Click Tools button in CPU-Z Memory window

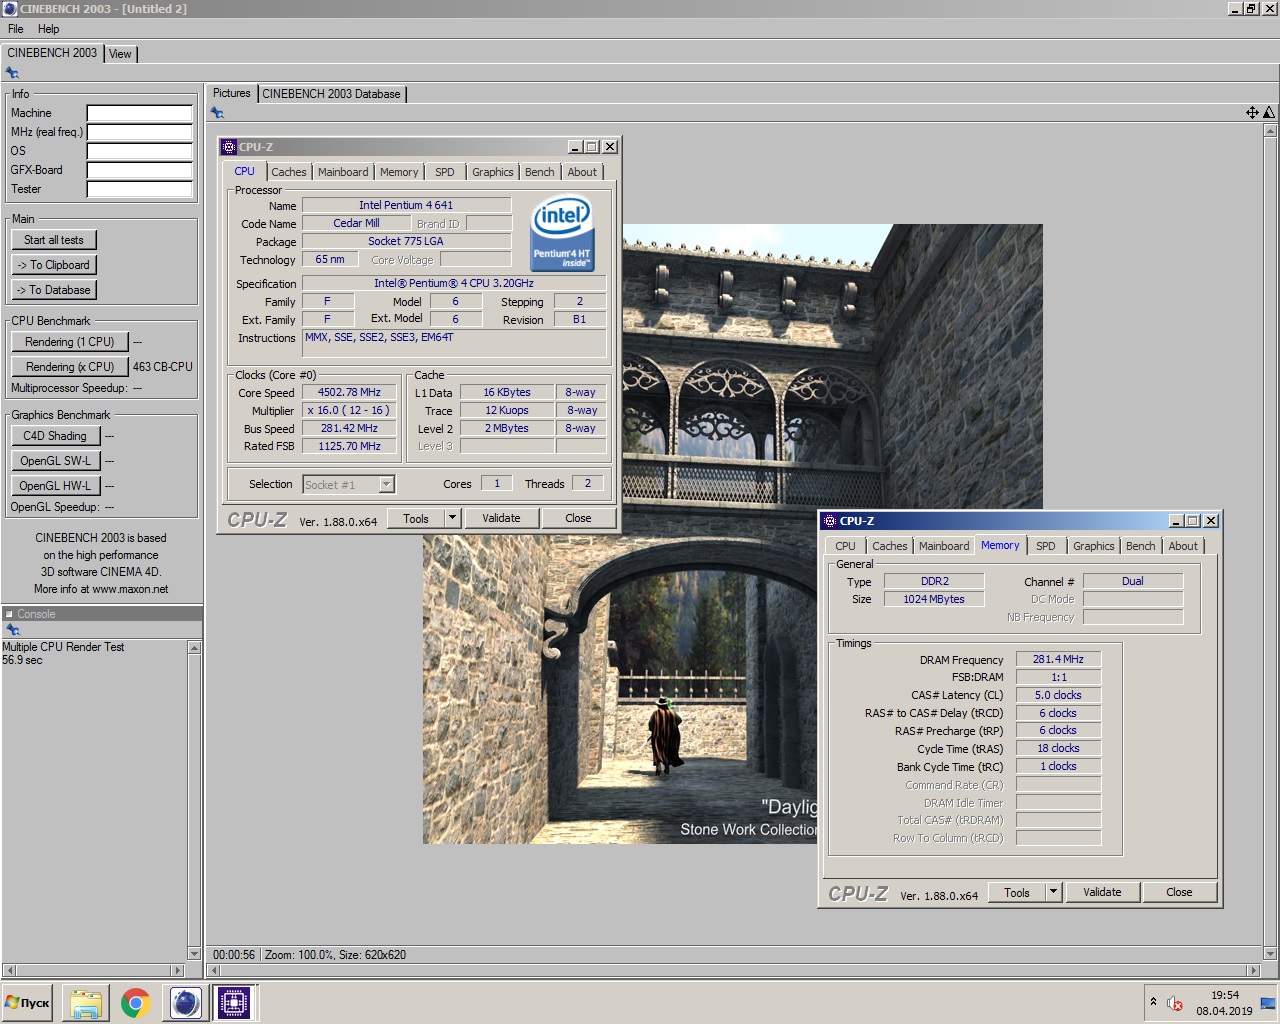[x=1017, y=892]
